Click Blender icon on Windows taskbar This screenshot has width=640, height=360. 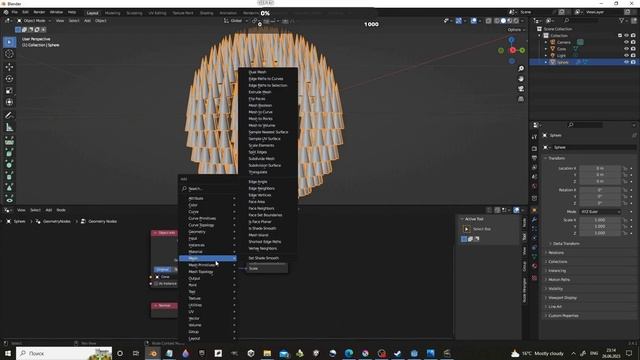[x=153, y=353]
